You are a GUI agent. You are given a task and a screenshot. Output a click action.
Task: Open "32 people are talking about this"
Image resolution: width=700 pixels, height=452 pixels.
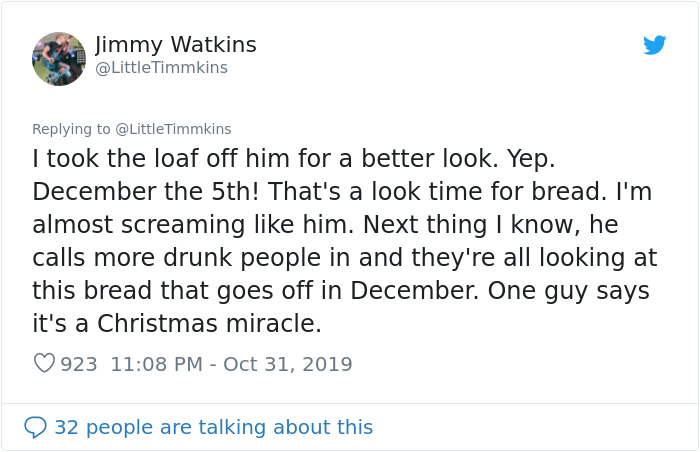coord(213,427)
